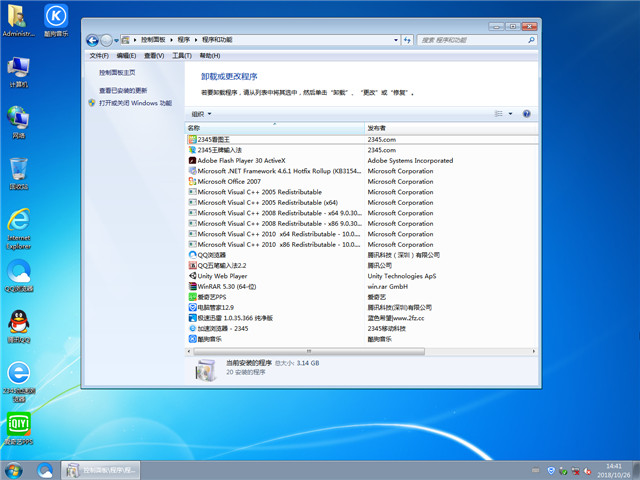The height and width of the screenshot is (480, 640).
Task: Click the Back navigation arrow button
Action: coord(93,40)
